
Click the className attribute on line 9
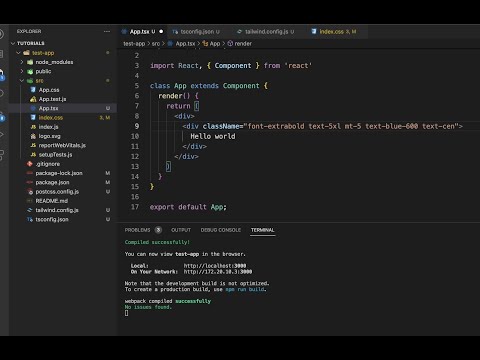tap(221, 126)
